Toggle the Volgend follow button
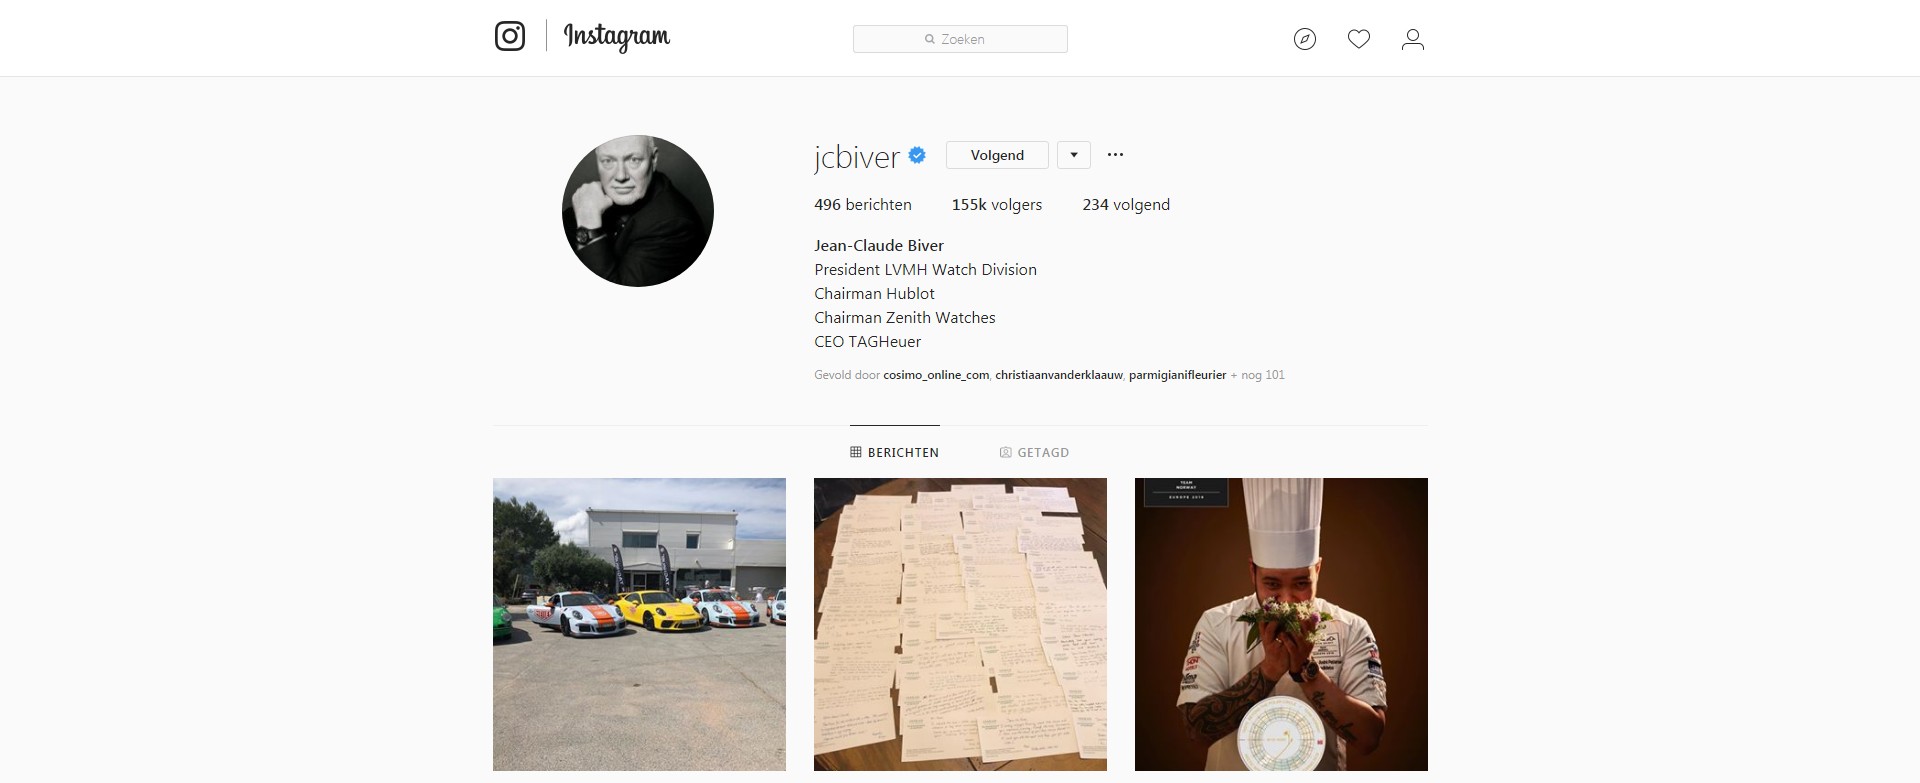 [997, 155]
